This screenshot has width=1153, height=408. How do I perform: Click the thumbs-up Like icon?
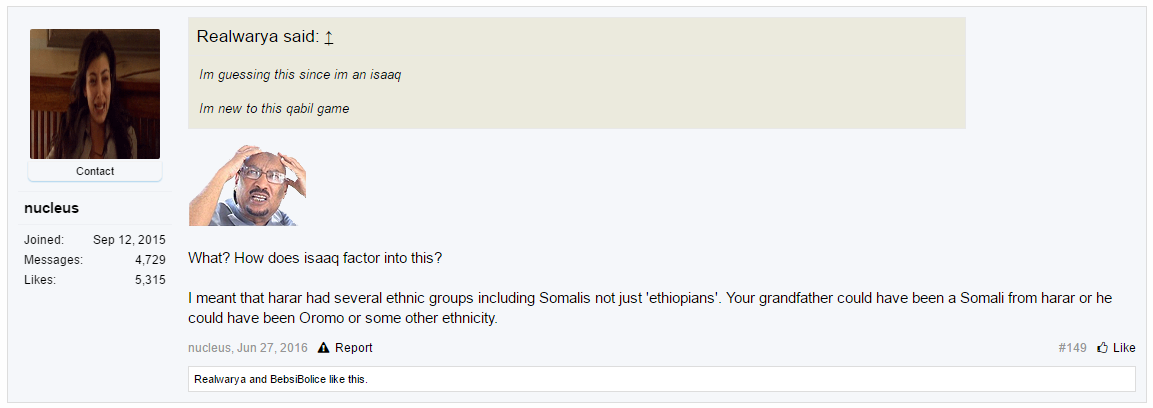tap(1102, 348)
